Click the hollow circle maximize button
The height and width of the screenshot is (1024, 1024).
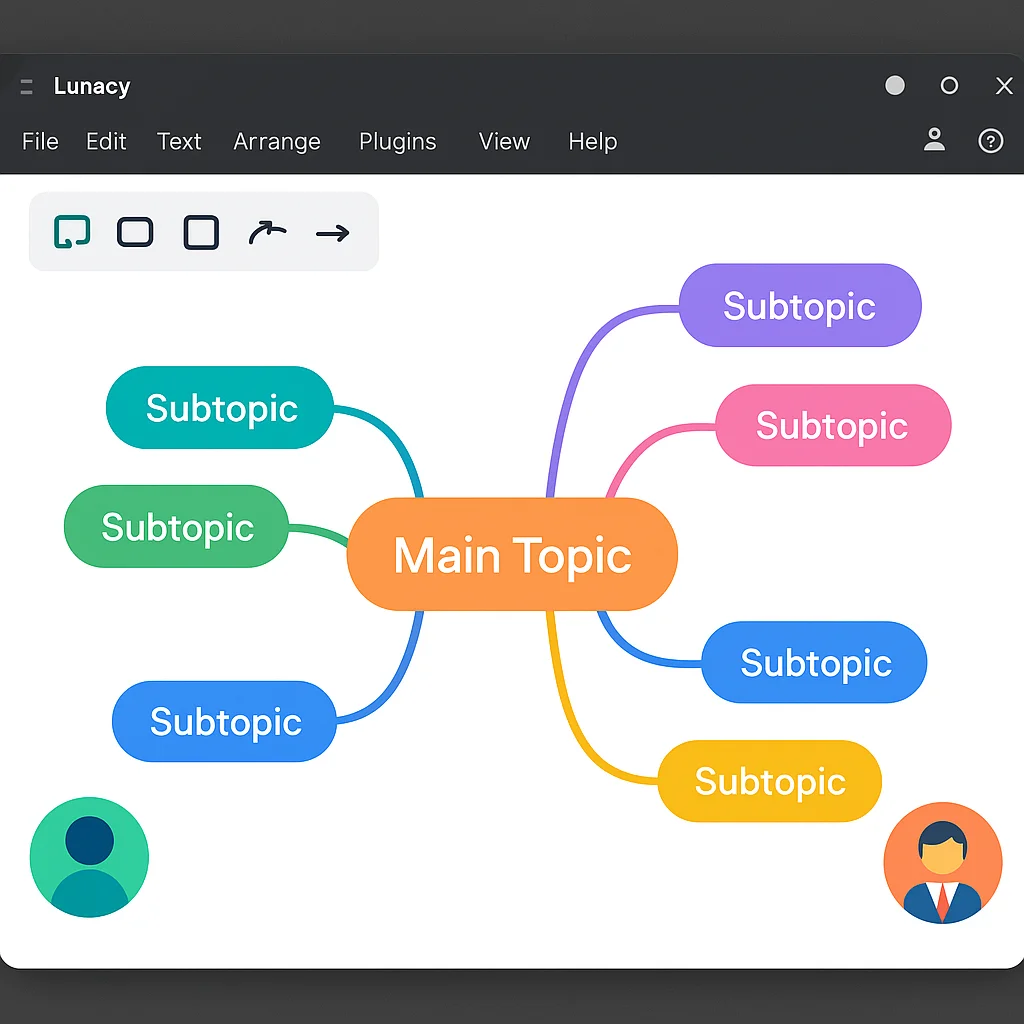coord(949,86)
